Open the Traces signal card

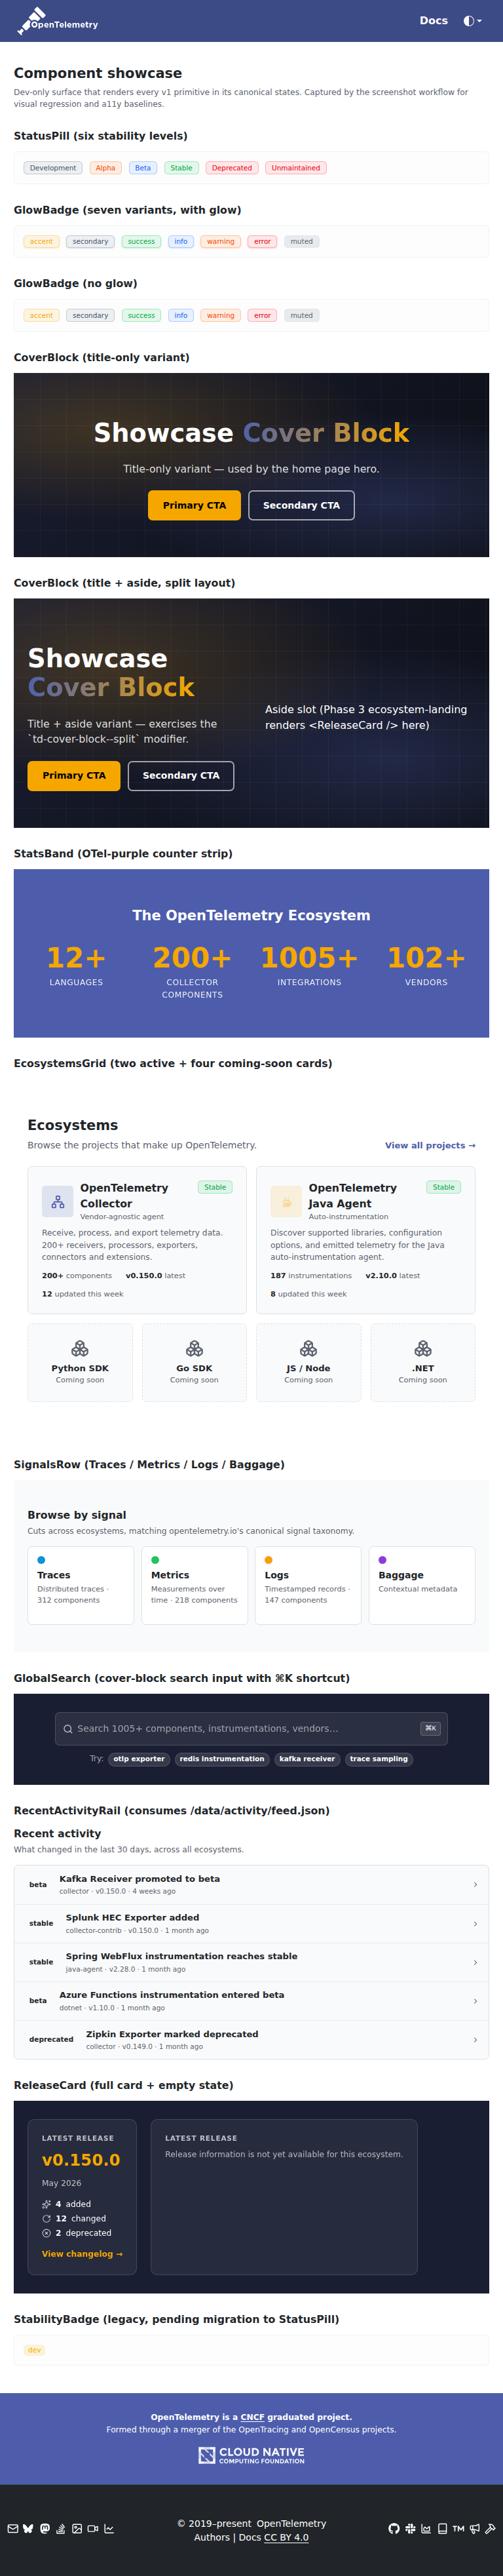pos(81,1585)
